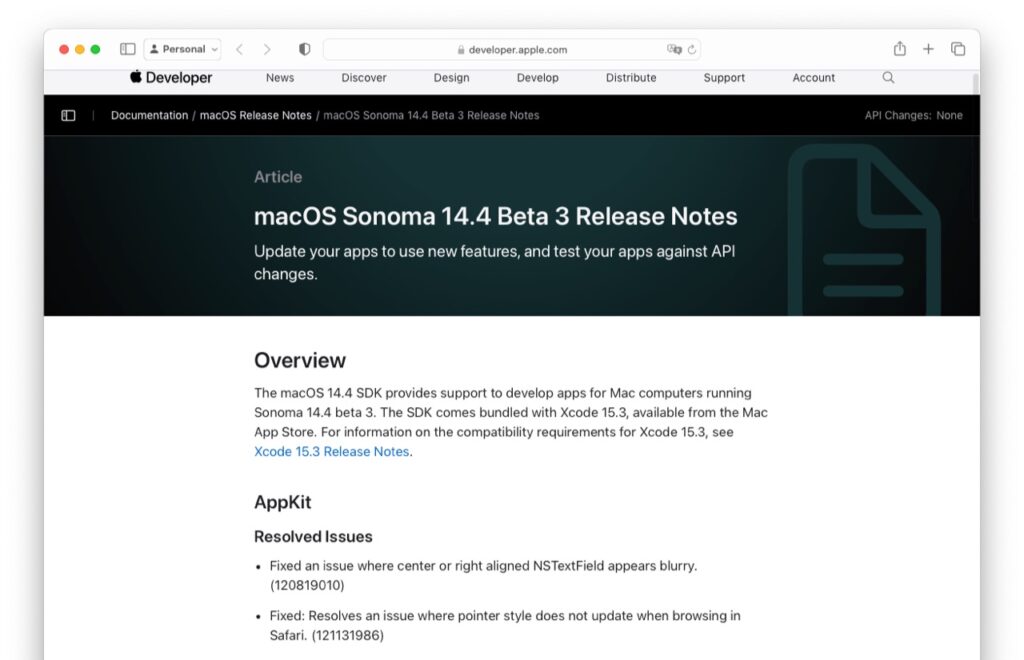1024x660 pixels.
Task: Click the Account navigation item
Action: click(x=813, y=77)
